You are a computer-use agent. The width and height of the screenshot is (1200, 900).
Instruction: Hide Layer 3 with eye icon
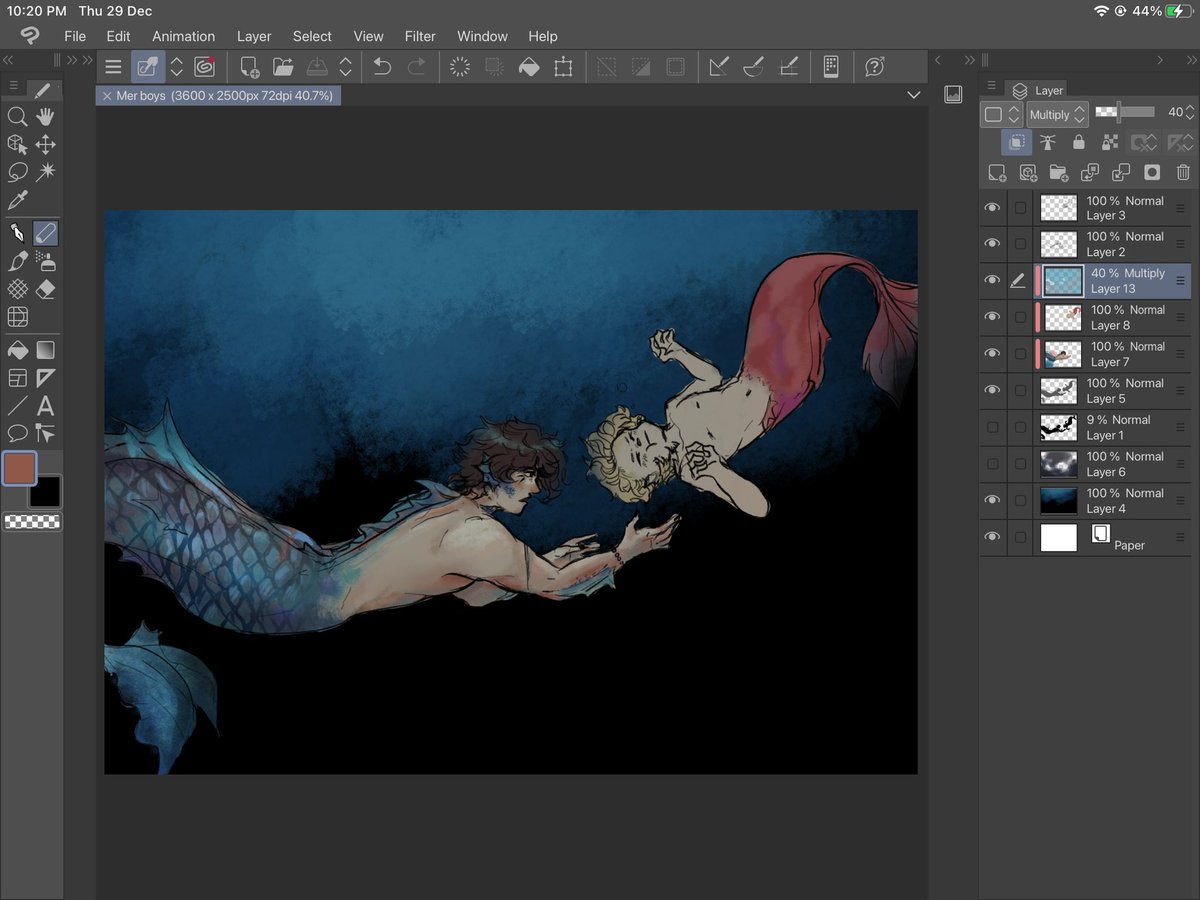992,208
